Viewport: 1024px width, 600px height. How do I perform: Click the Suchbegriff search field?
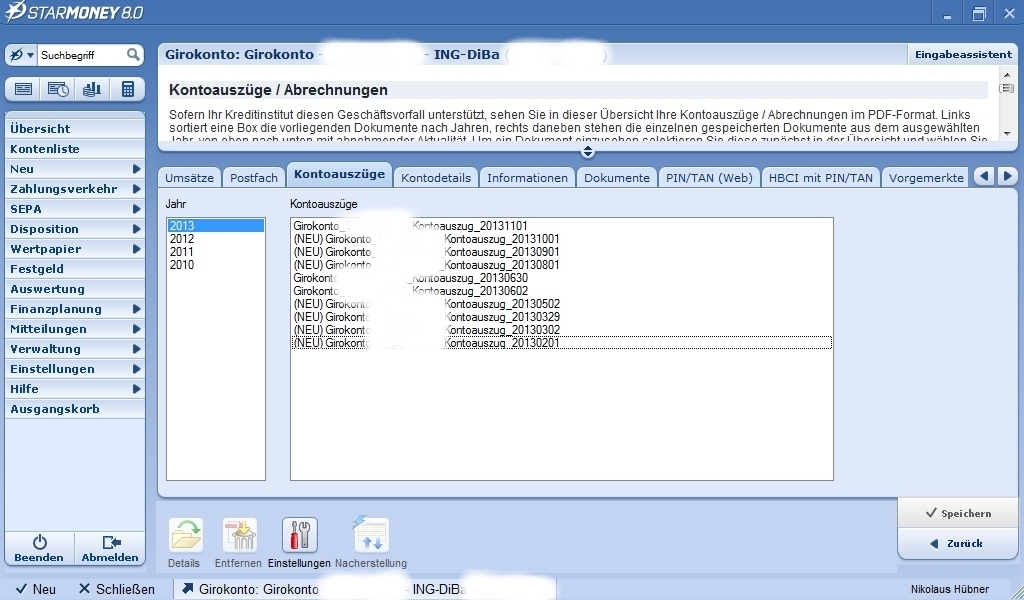click(82, 55)
